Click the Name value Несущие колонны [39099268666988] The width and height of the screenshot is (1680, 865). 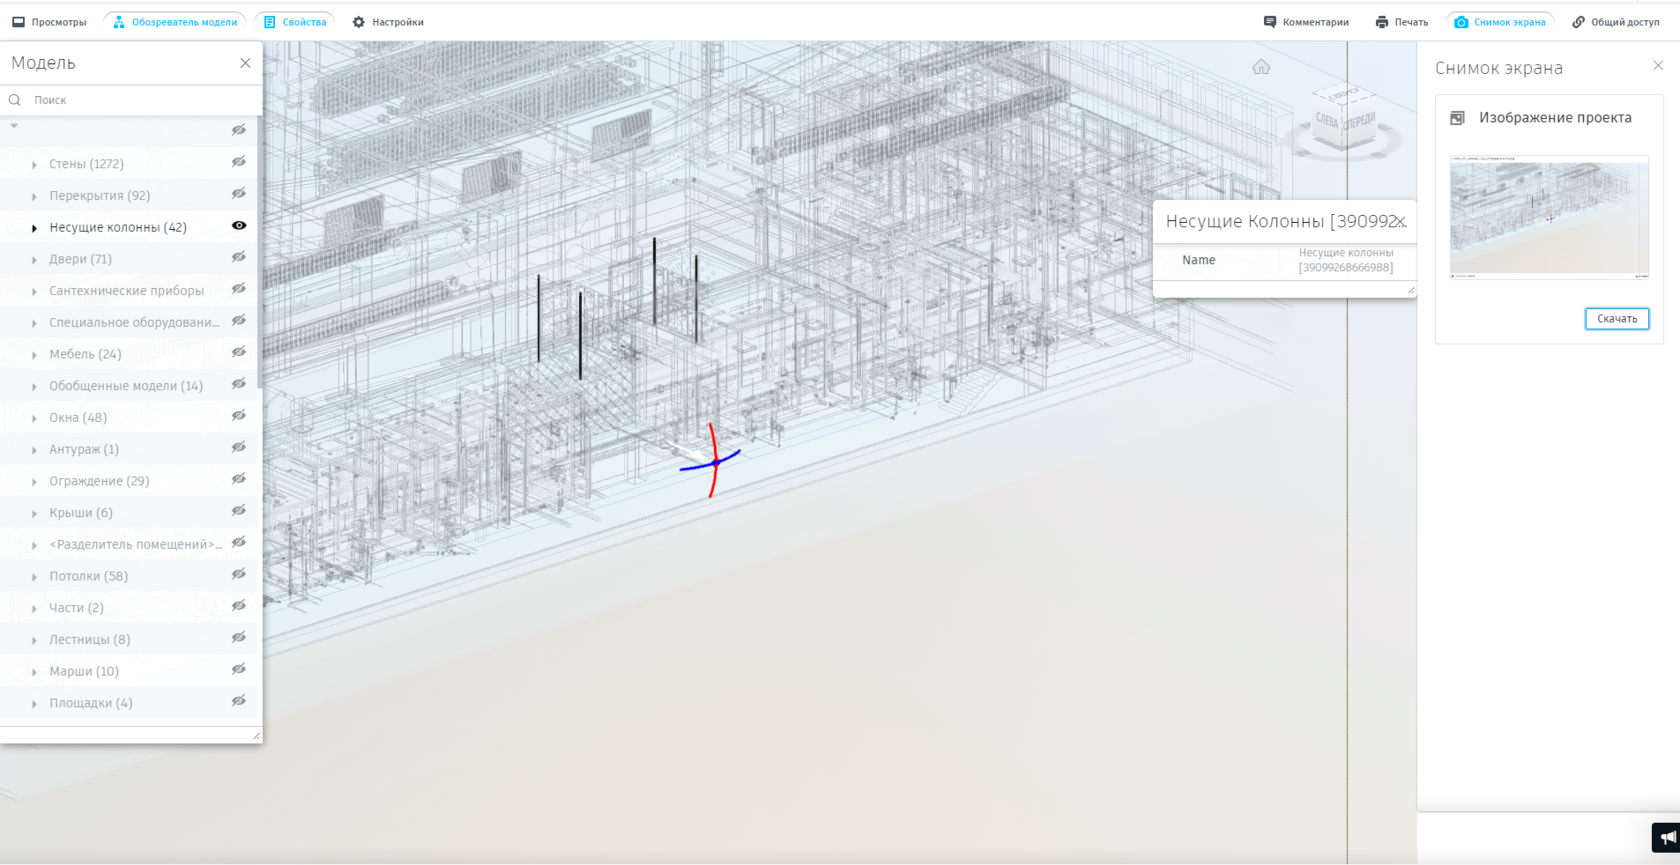click(x=1346, y=260)
